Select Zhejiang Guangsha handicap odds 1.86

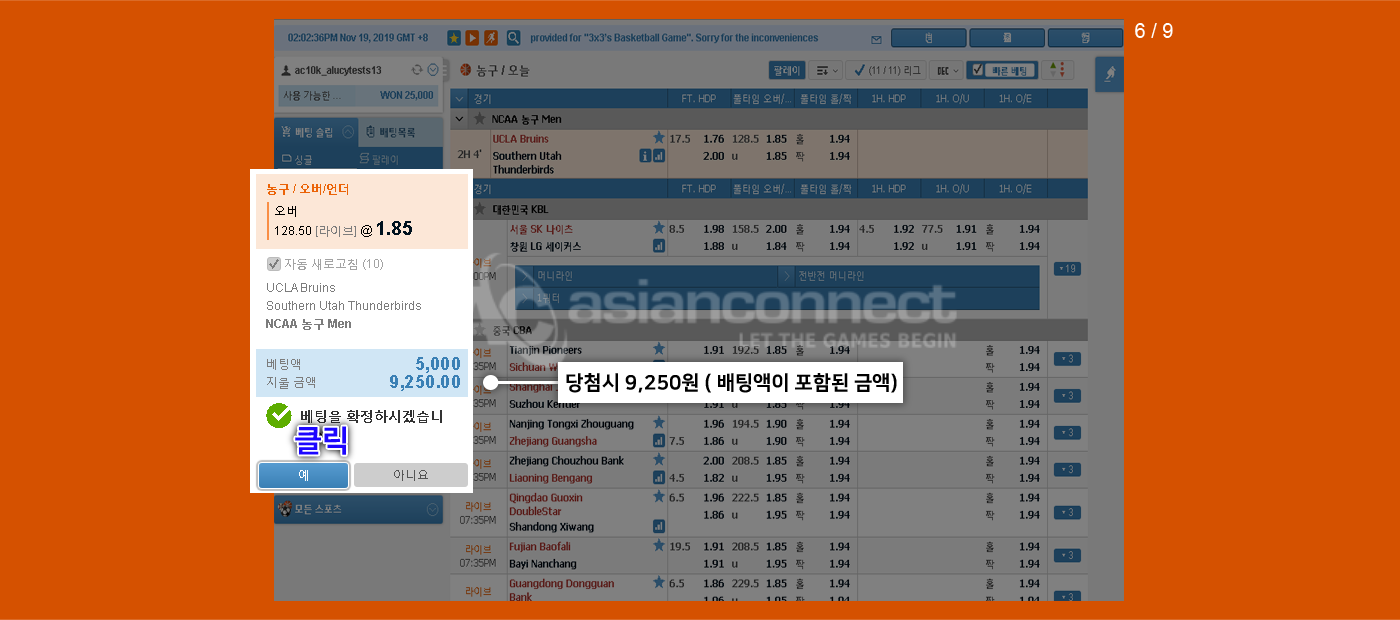pyautogui.click(x=713, y=441)
